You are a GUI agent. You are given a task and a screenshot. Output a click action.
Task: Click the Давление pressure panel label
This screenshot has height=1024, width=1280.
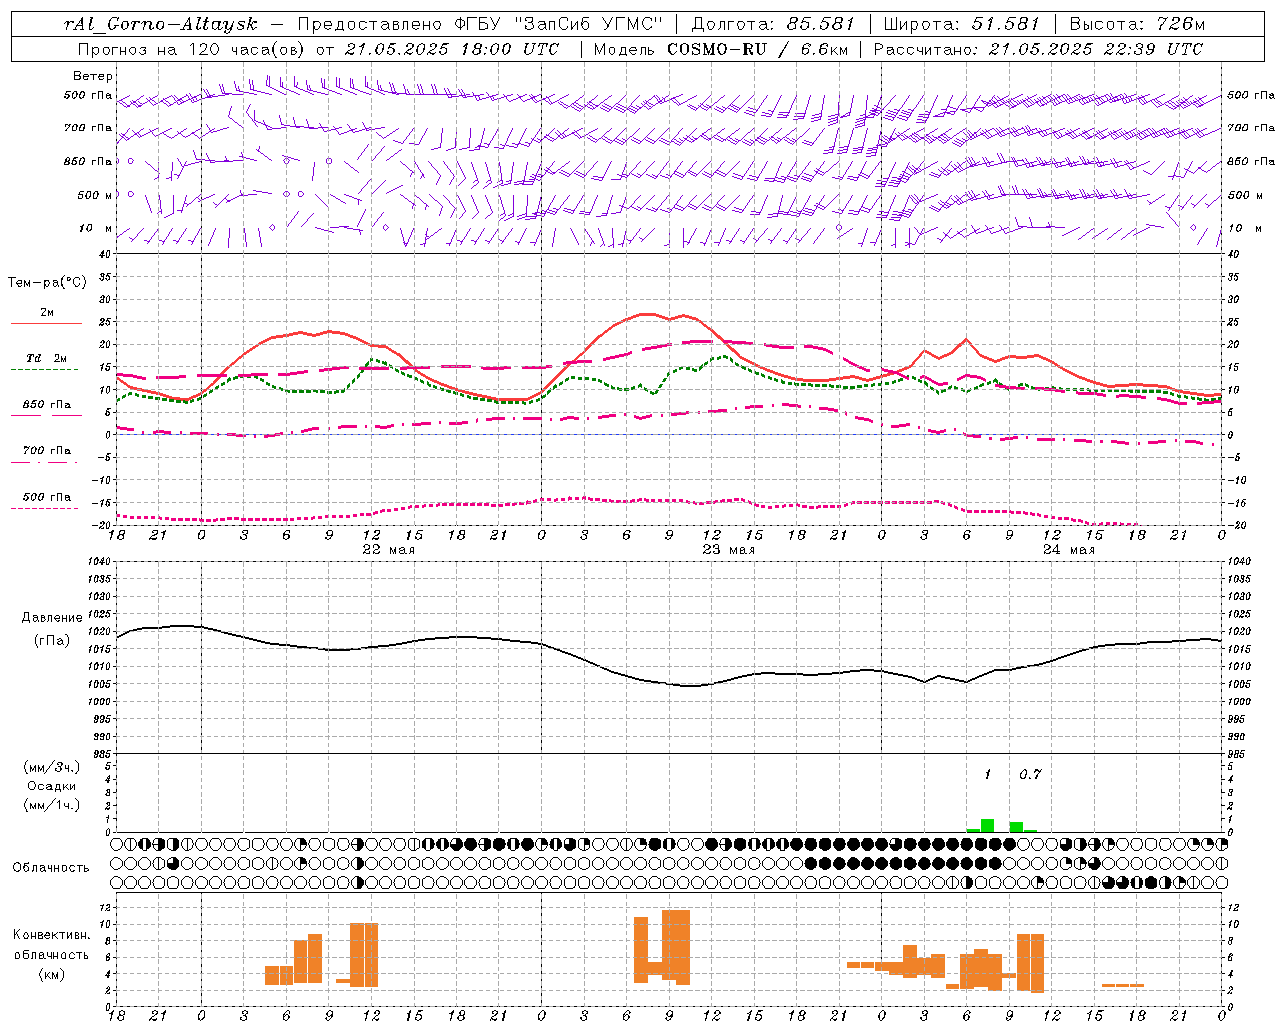coord(52,618)
